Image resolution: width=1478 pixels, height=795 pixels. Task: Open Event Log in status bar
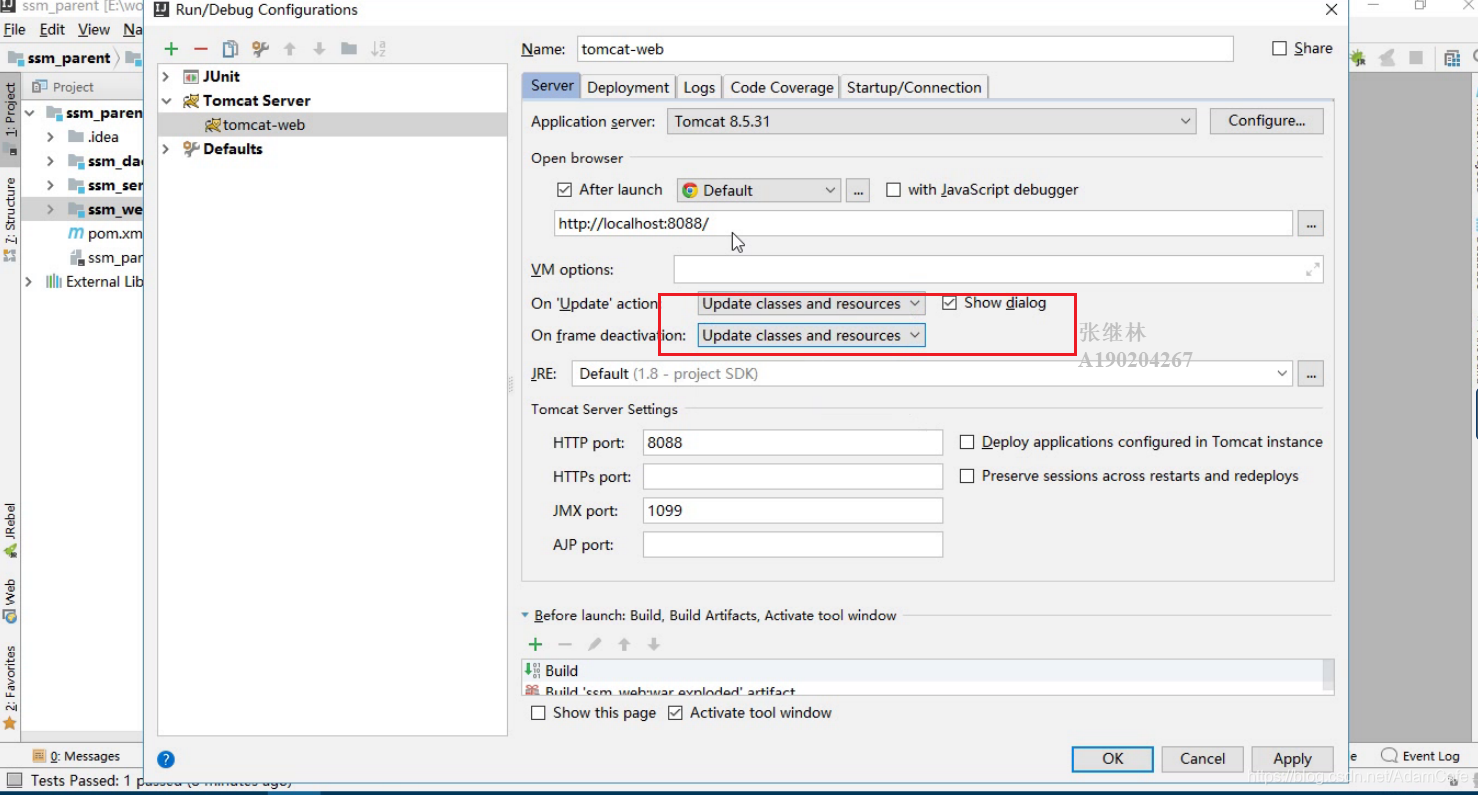tap(1420, 756)
